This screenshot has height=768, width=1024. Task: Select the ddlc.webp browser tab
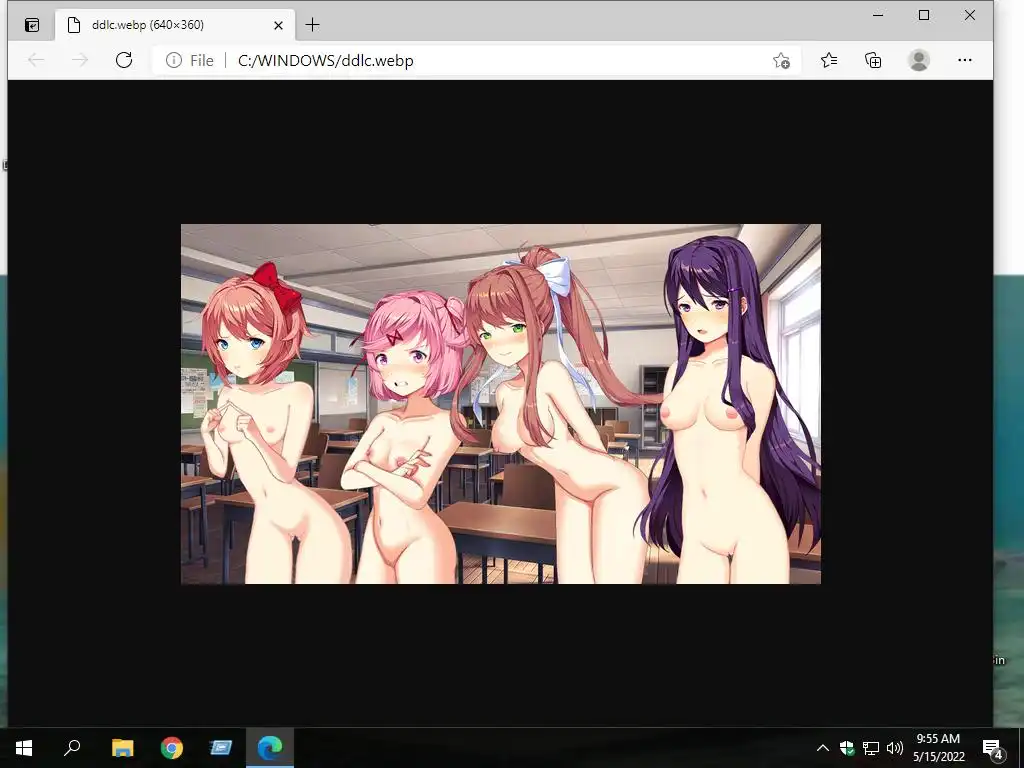coord(175,25)
